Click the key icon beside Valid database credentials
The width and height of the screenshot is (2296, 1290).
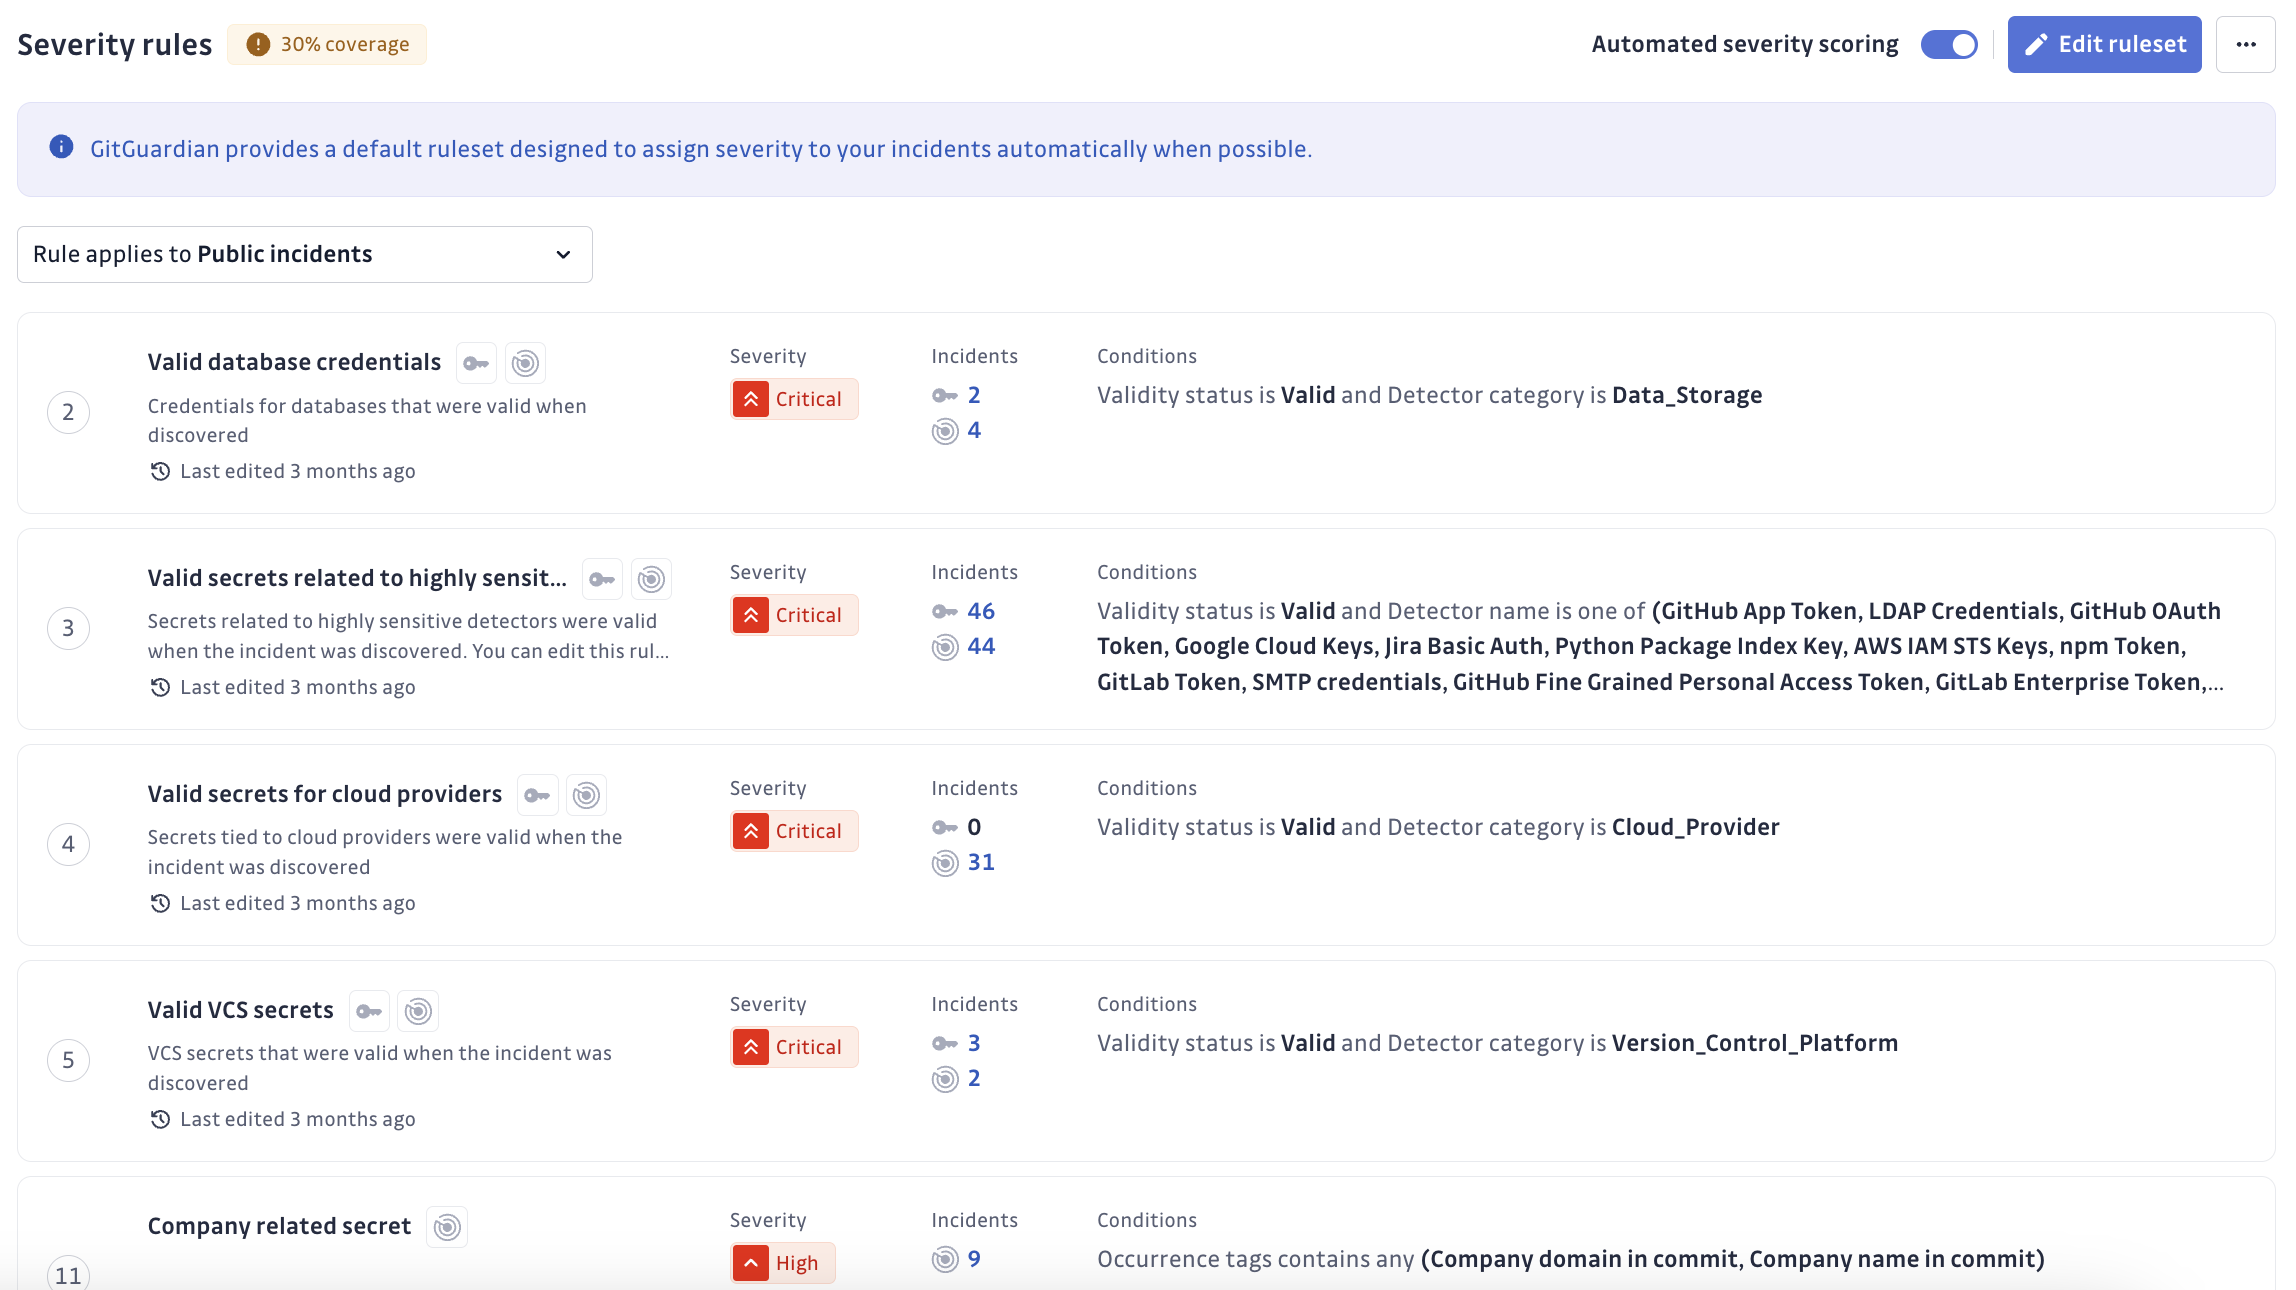point(476,363)
